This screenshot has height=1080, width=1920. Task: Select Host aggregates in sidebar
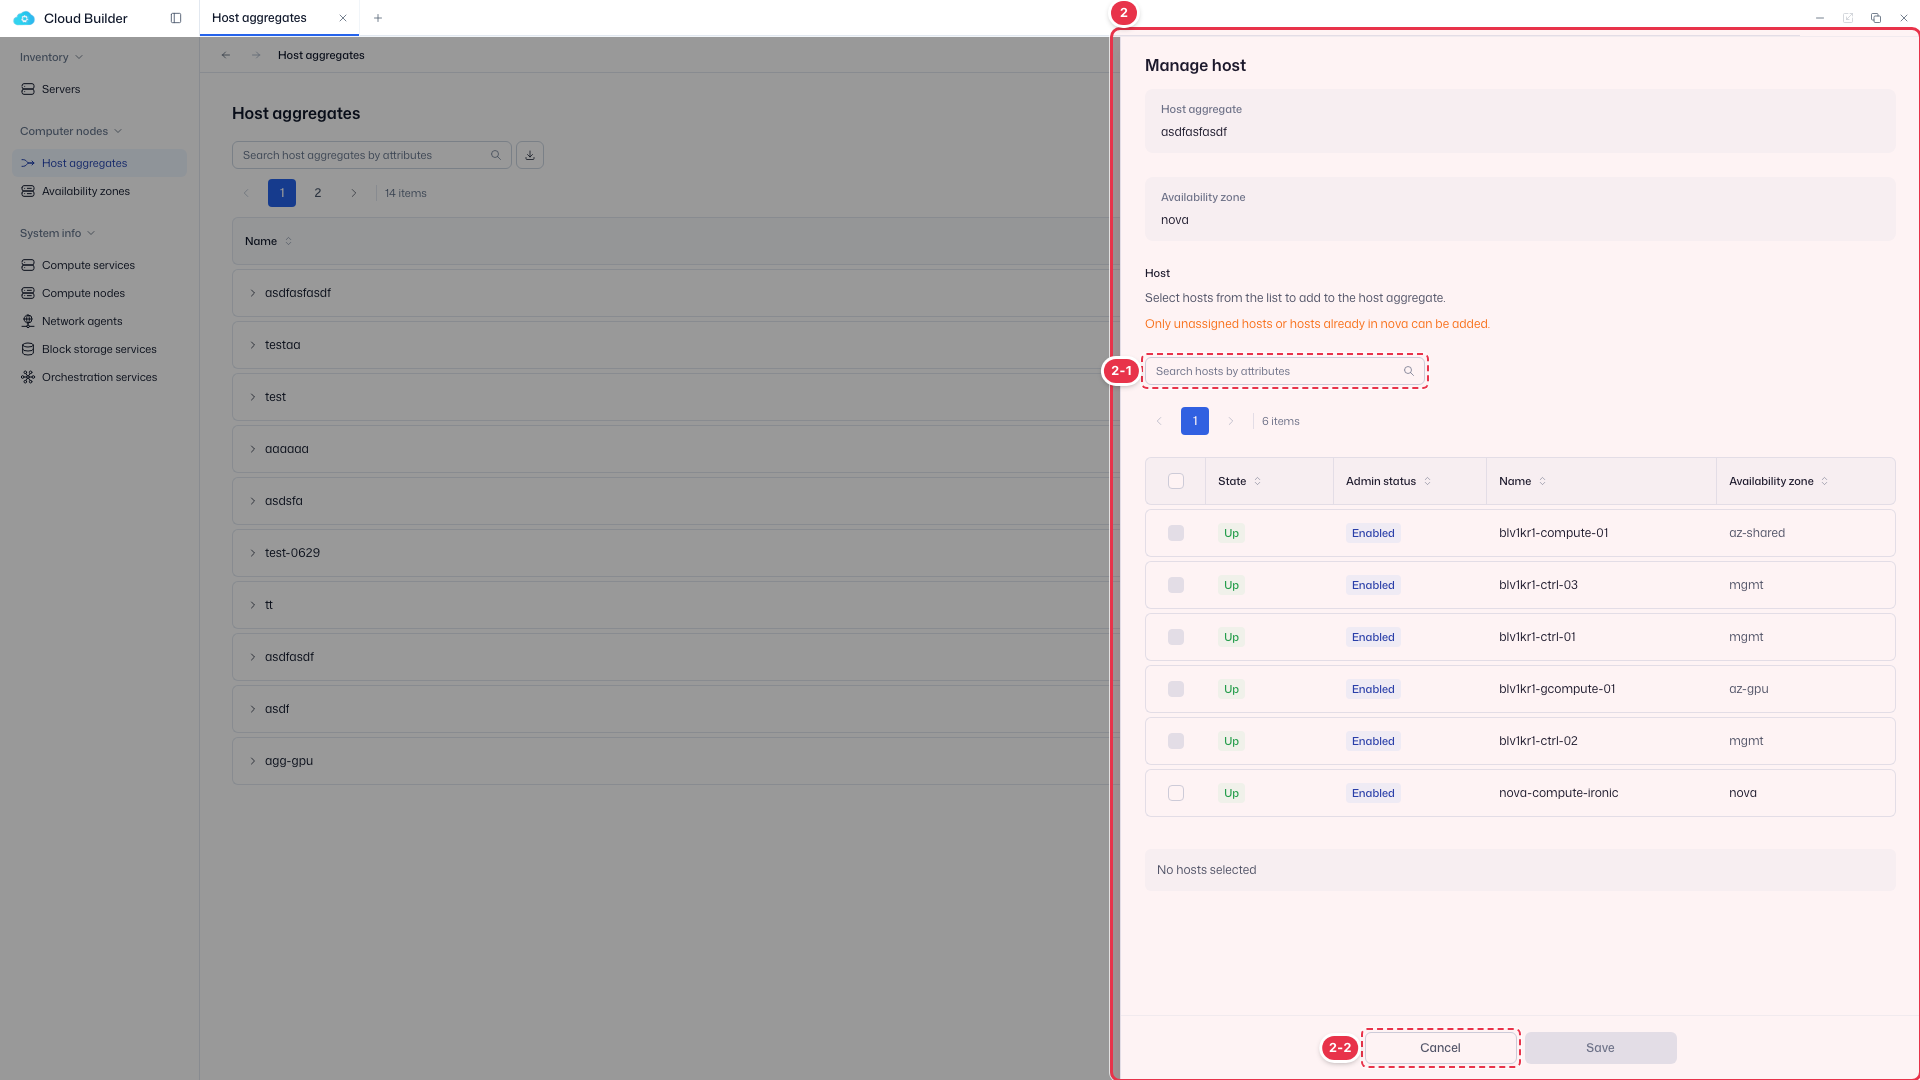(99, 163)
